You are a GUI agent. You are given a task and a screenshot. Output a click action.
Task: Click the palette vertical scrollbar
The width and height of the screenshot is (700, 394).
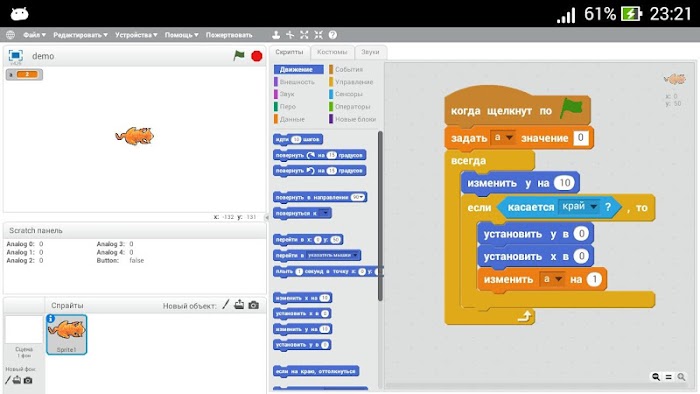click(x=380, y=216)
